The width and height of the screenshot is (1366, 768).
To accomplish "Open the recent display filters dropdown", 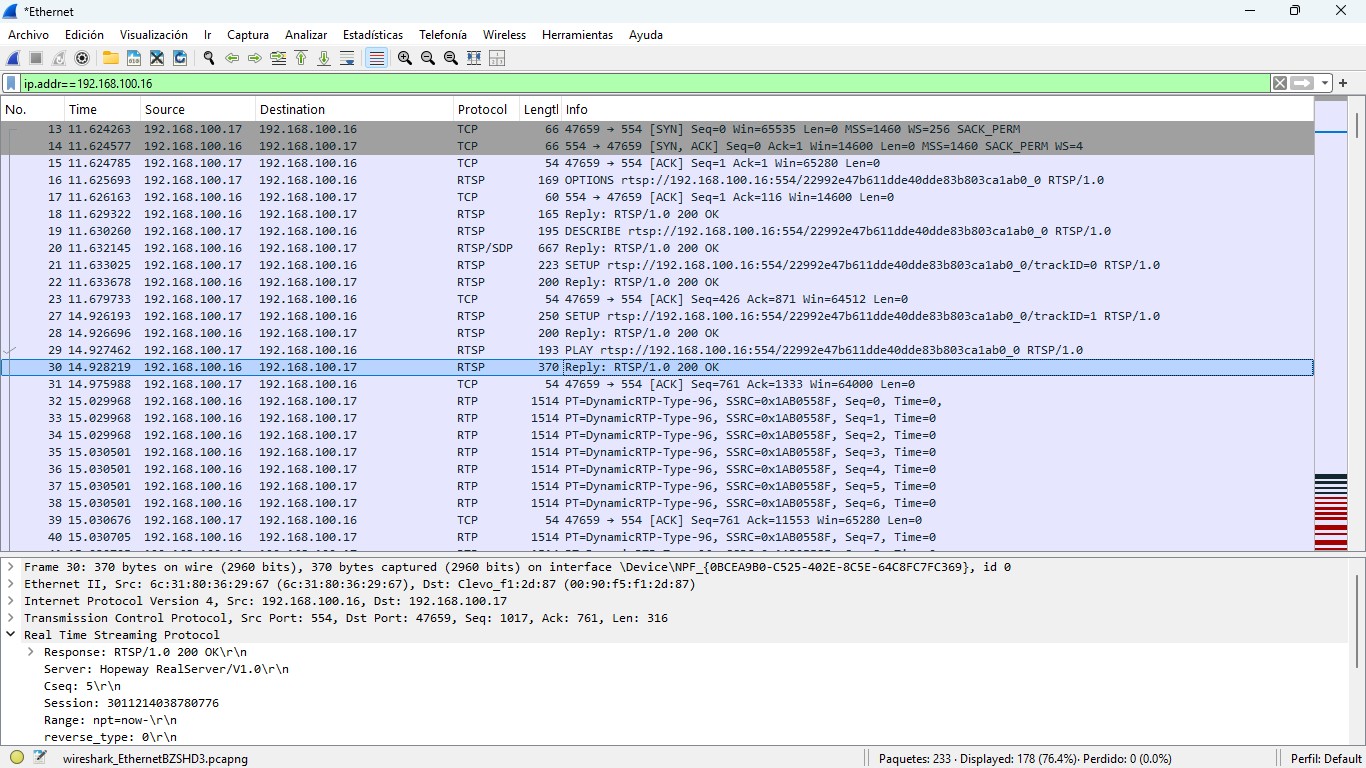I will (1325, 83).
